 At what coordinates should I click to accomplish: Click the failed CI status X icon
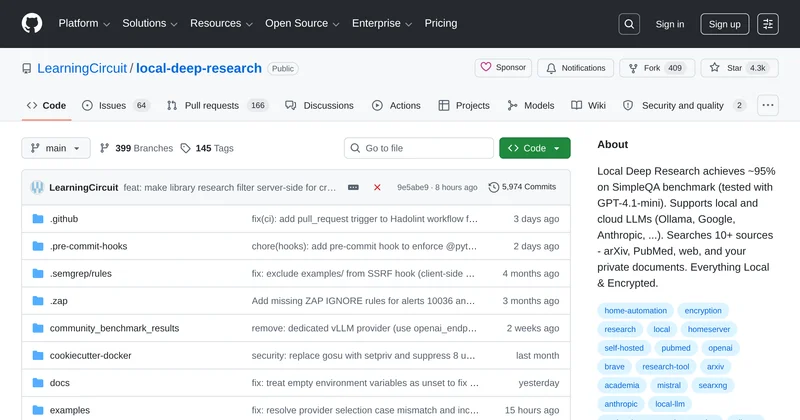click(377, 187)
